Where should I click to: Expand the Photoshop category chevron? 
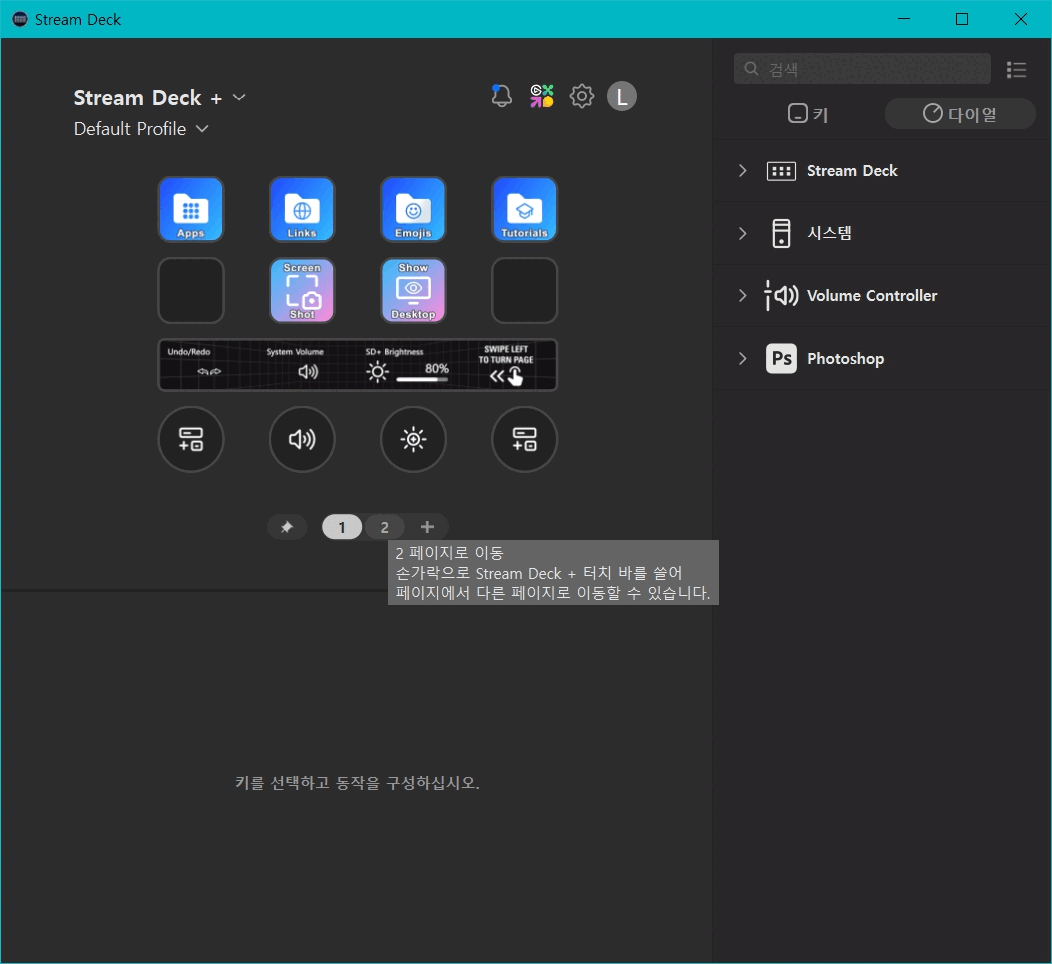point(742,358)
